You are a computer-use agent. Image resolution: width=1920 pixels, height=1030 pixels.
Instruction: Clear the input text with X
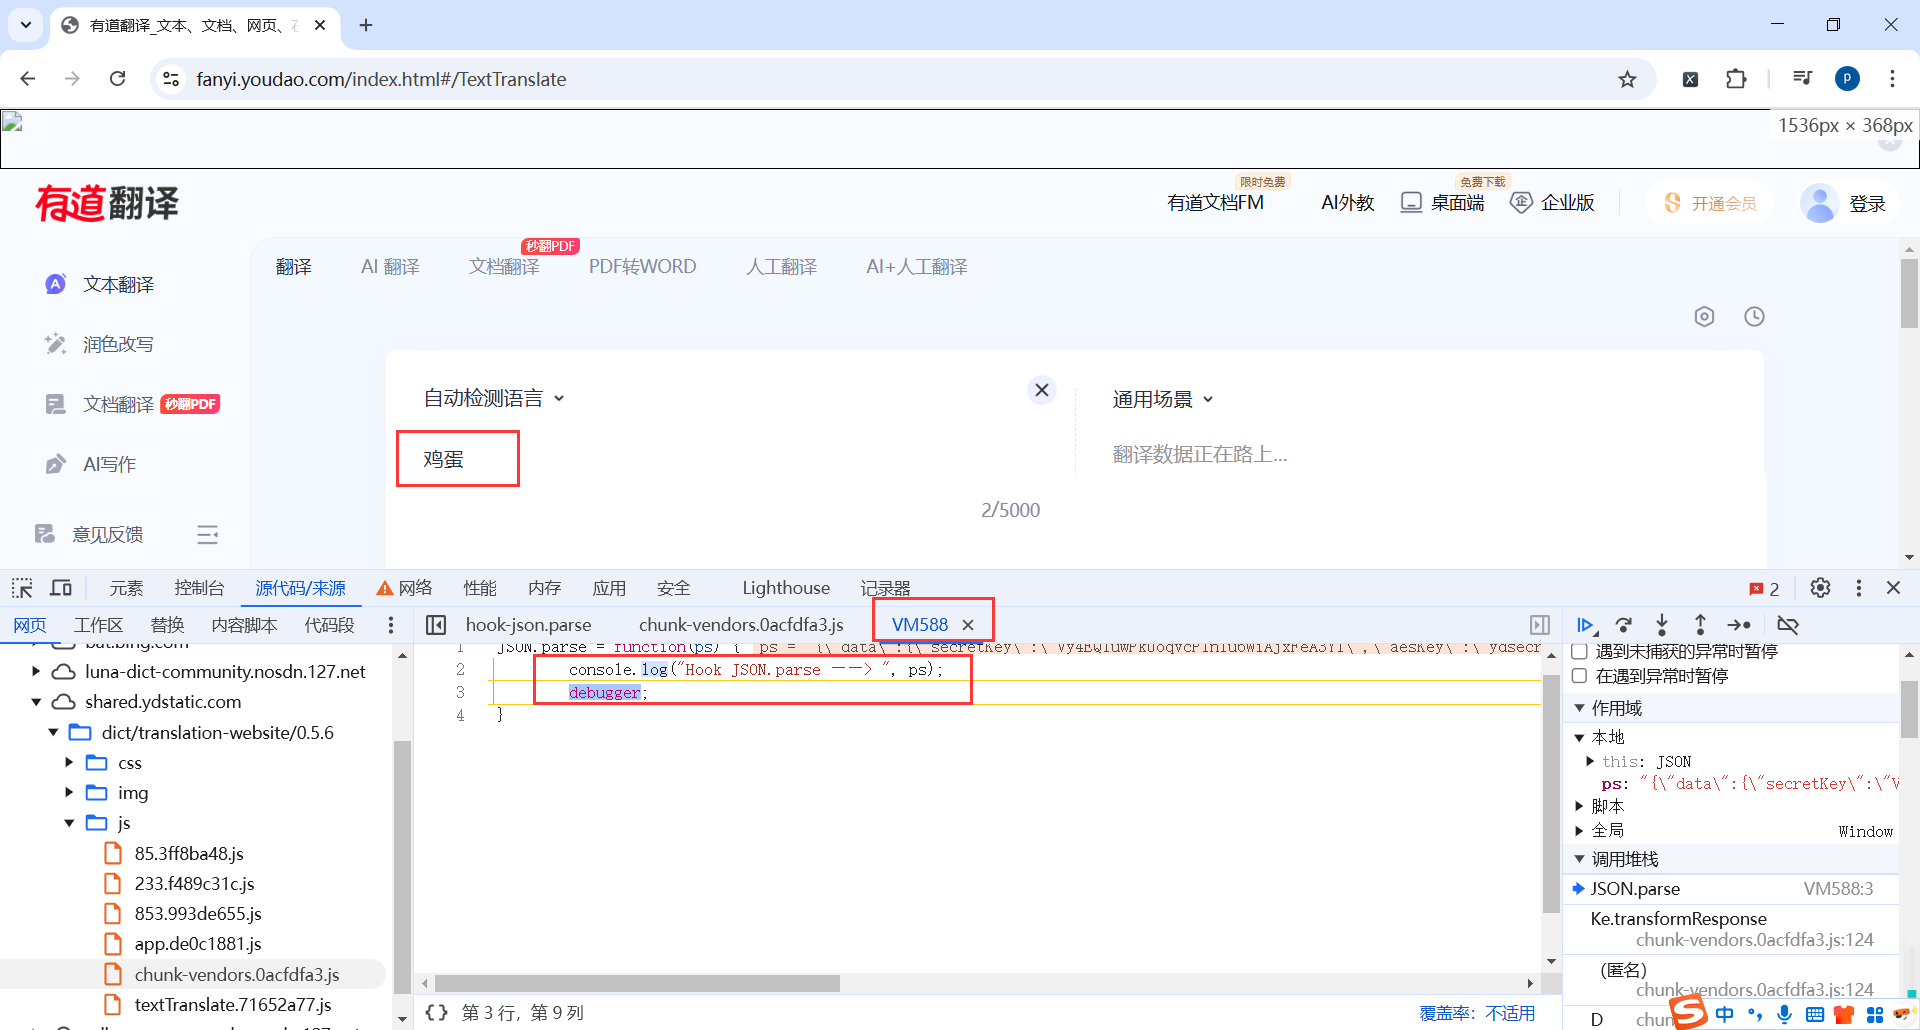[x=1042, y=390]
